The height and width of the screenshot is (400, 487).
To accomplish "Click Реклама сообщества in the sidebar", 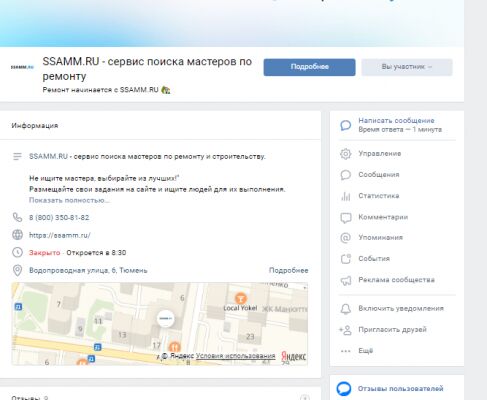I will pyautogui.click(x=396, y=280).
